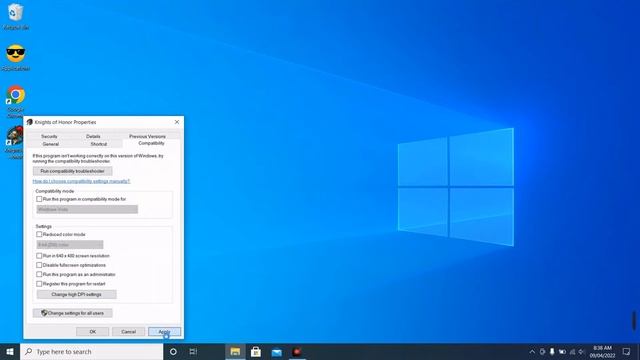
Task: Open the sunglasses emoji desktop icon
Action: [16, 57]
